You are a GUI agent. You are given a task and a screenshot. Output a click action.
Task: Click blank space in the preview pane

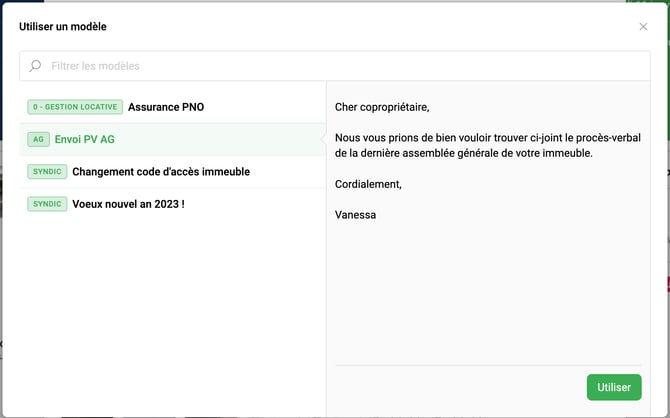pos(488,290)
